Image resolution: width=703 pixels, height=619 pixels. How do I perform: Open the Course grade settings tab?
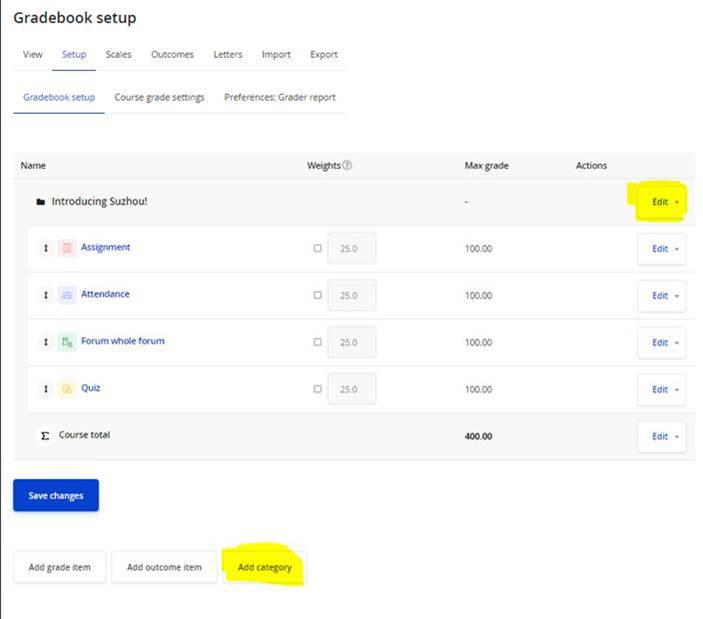tap(159, 97)
